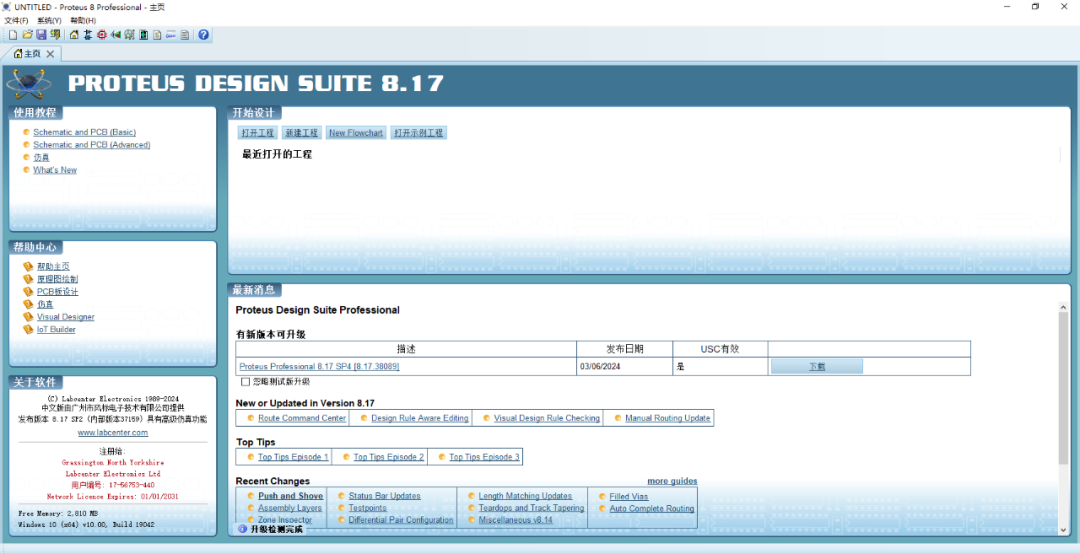
Task: Click the Save Project disk icon
Action: (x=41, y=35)
